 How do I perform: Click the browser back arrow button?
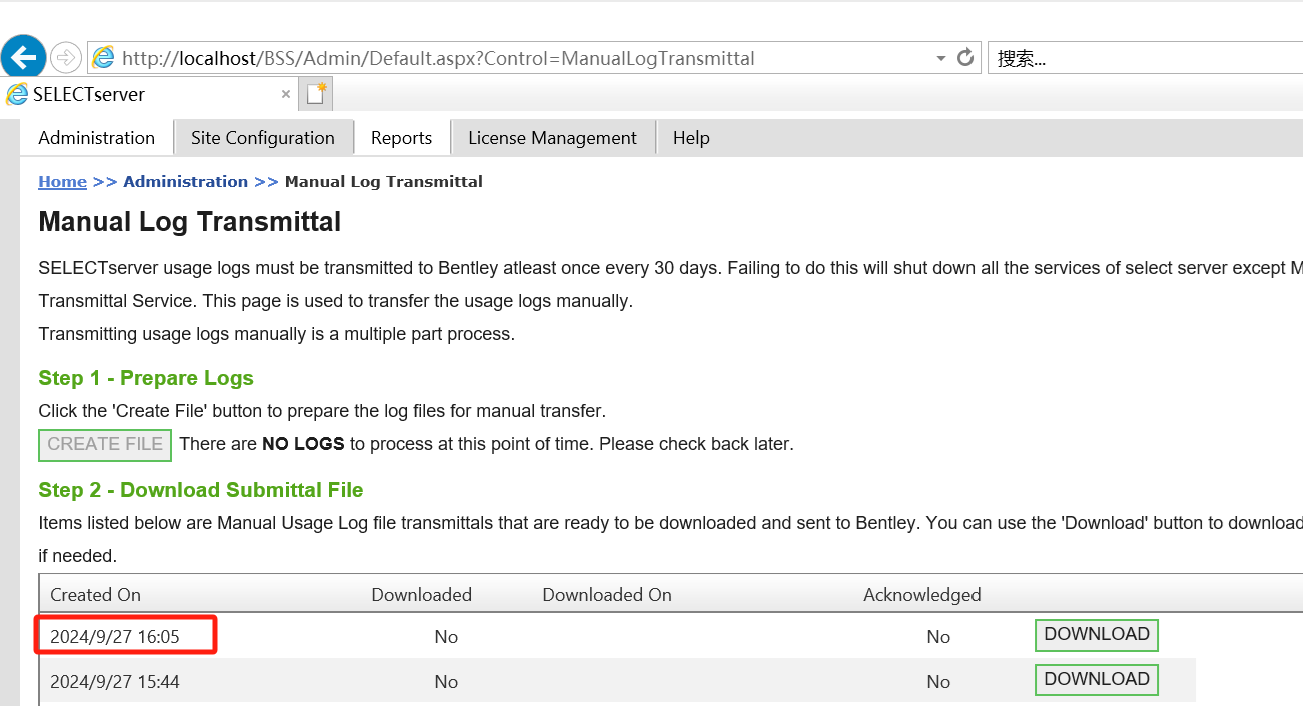click(24, 57)
